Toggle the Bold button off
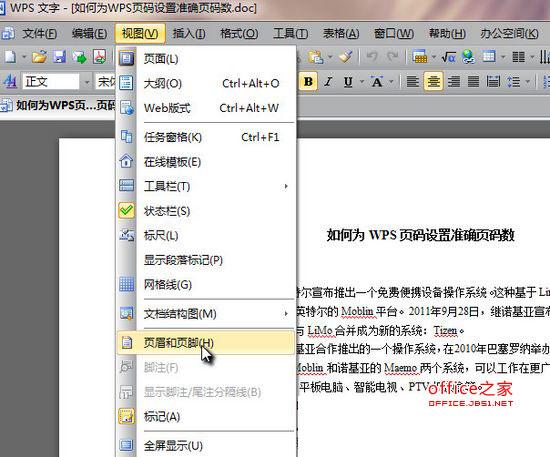Image resolution: width=550 pixels, height=457 pixels. coord(308,82)
